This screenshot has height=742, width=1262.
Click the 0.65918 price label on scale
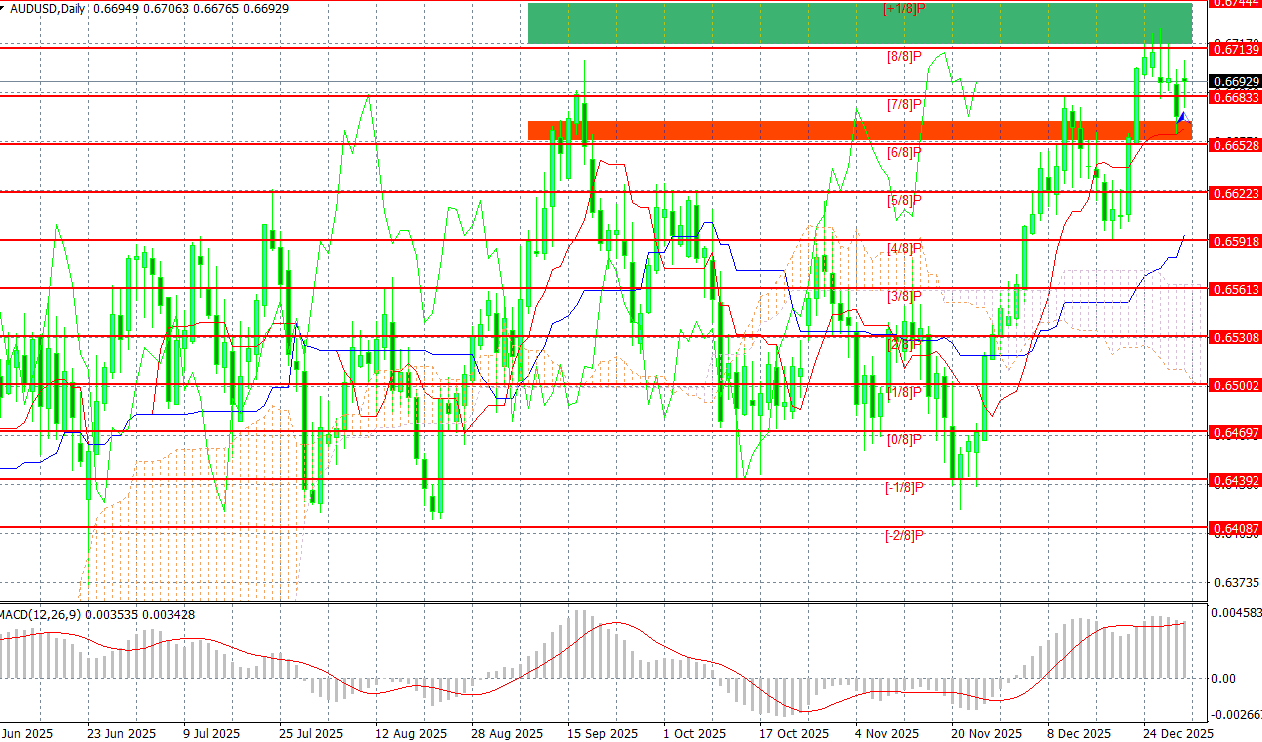(x=1236, y=240)
